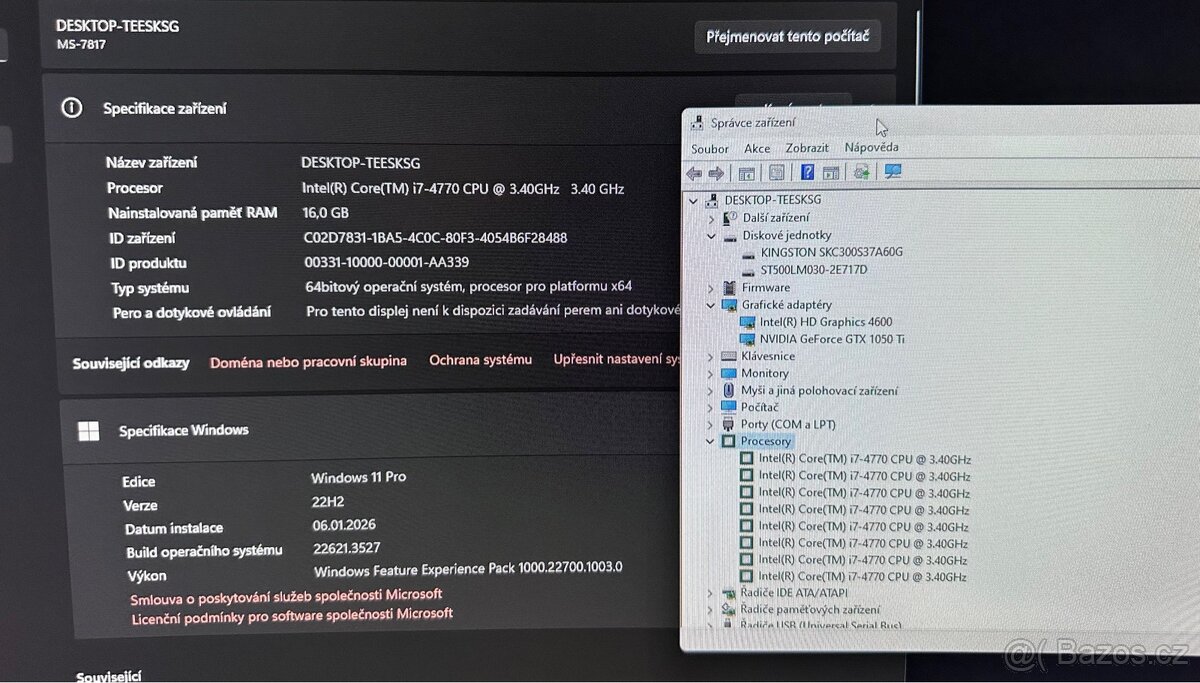Screen dimensions: 1200x683
Task: Click the show console tree toolbar icon
Action: coord(746,172)
